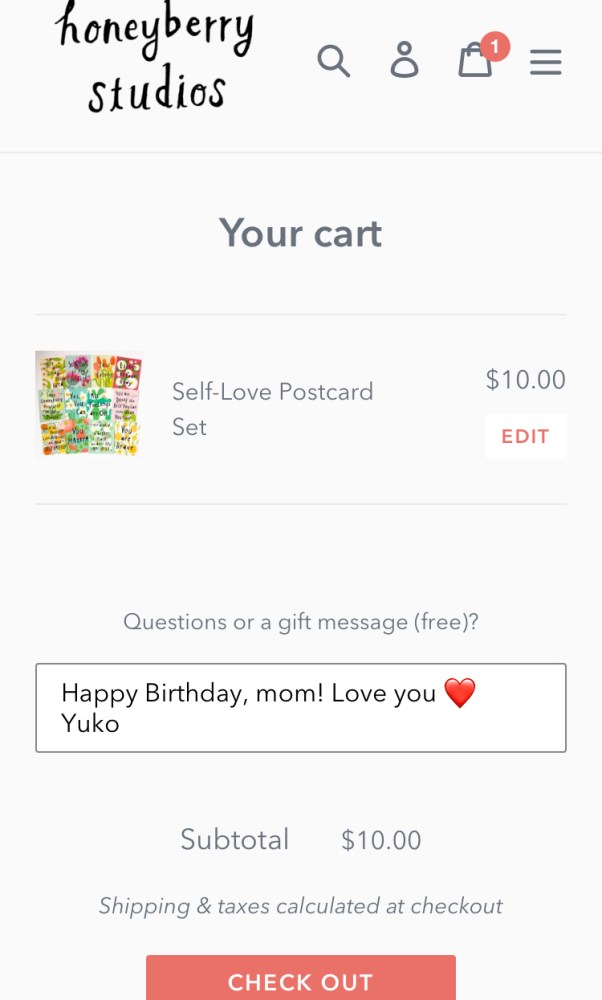The height and width of the screenshot is (1000, 602).
Task: Click the words Happy Birthday in the message
Action: 150,693
